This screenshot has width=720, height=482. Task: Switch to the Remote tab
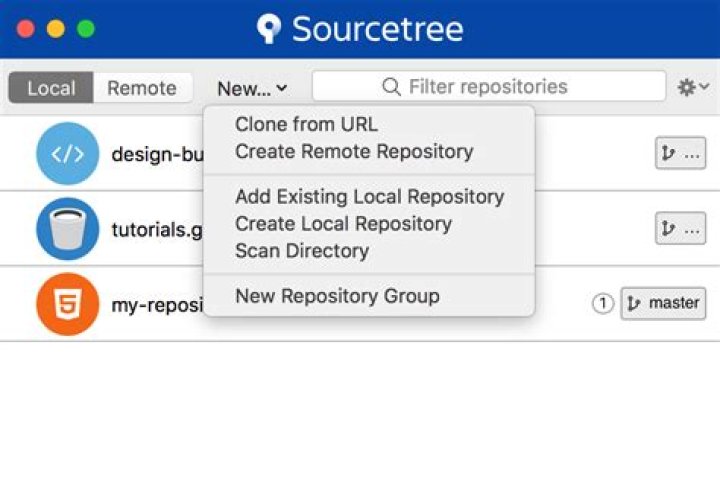(142, 88)
